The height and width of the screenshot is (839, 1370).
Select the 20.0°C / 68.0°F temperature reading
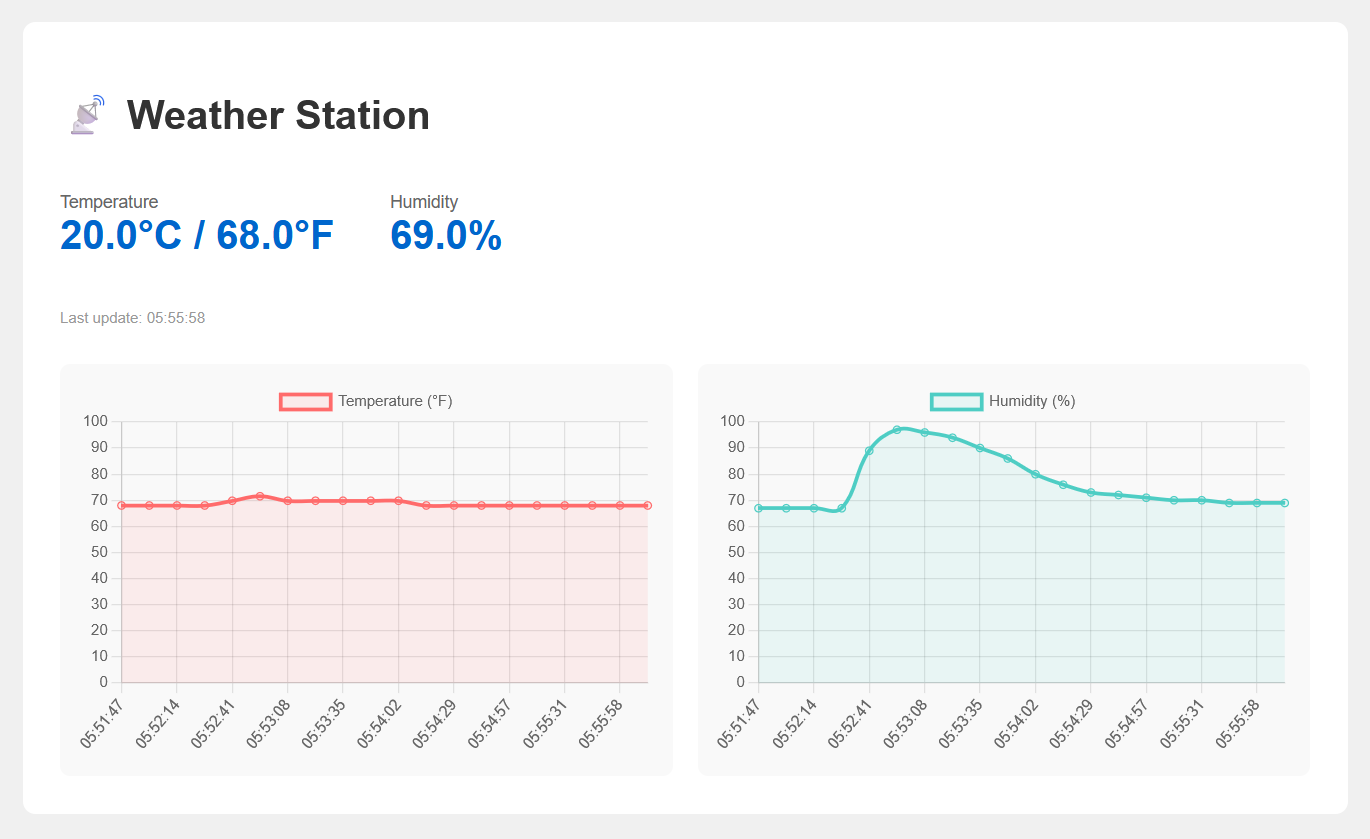point(197,235)
